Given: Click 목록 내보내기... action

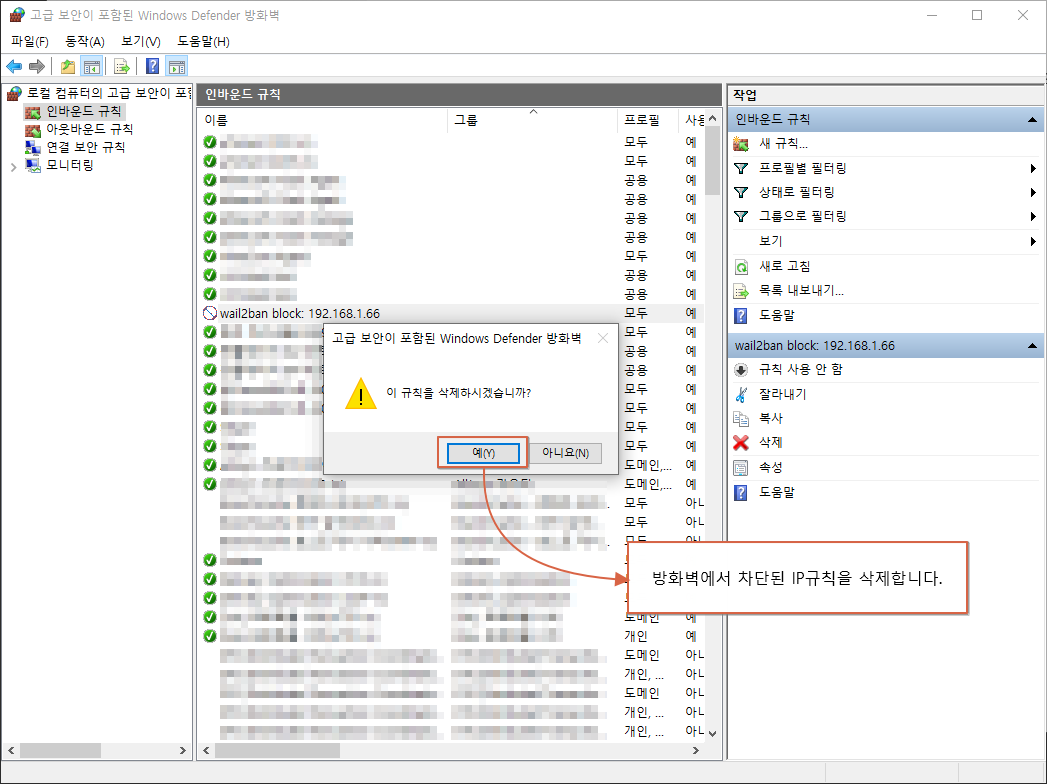Looking at the screenshot, I should (801, 290).
